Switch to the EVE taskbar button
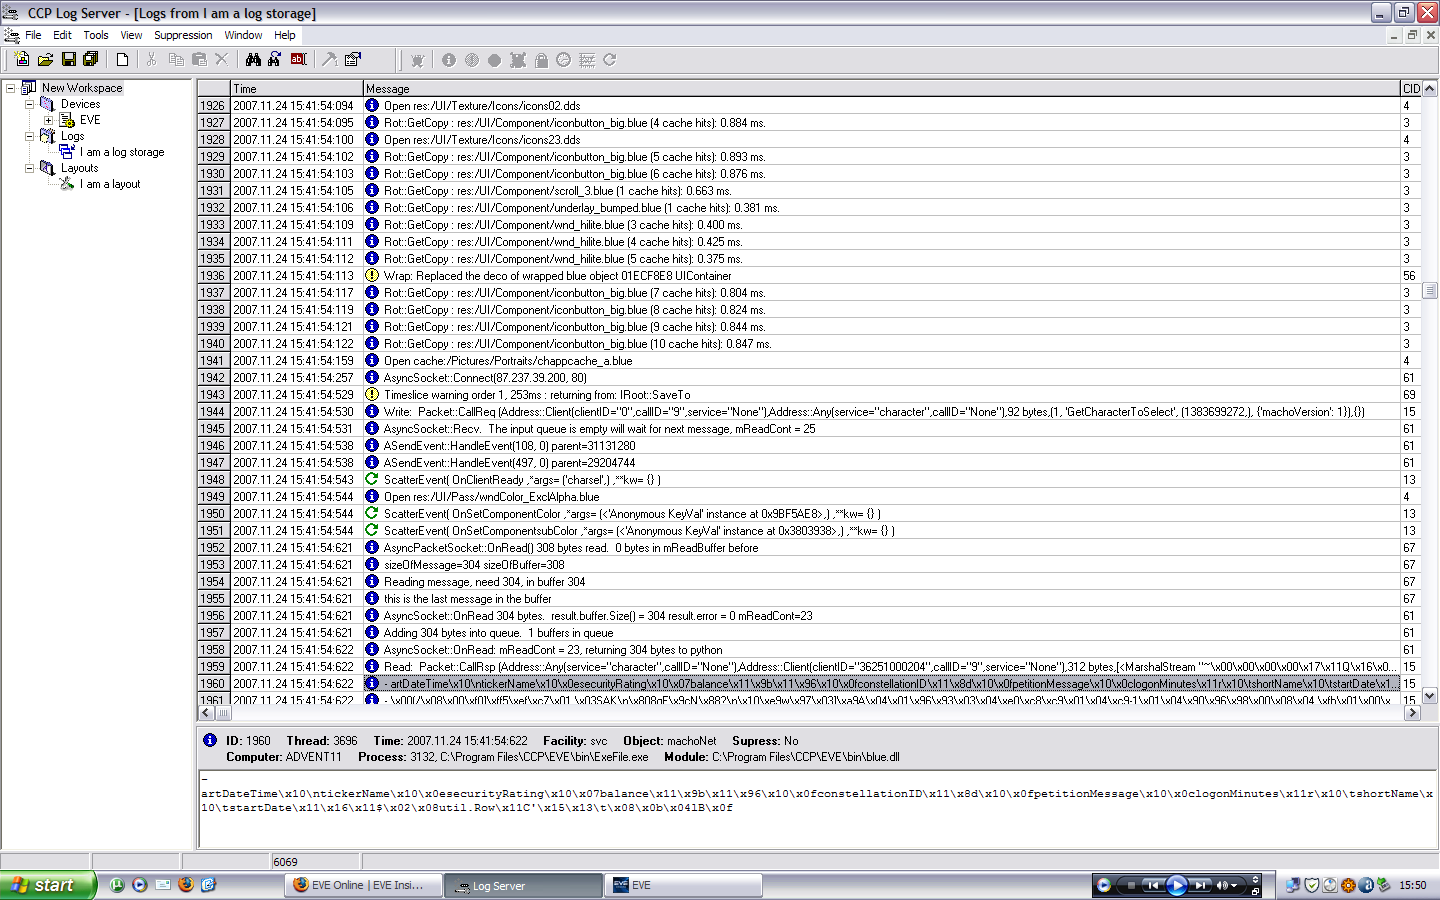 [685, 885]
